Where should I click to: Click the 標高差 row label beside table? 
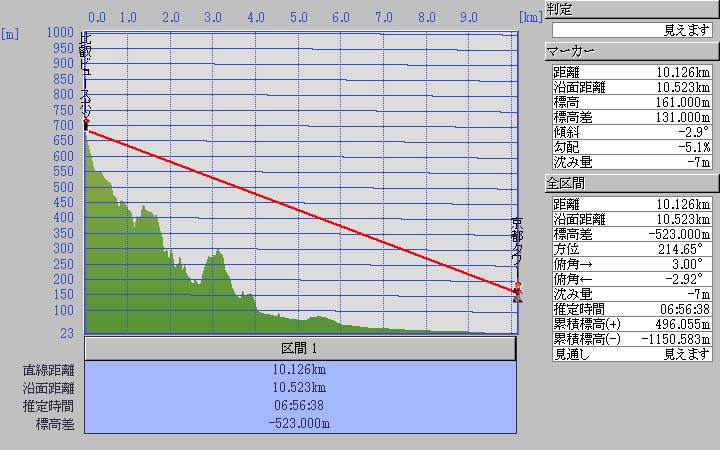(x=55, y=424)
